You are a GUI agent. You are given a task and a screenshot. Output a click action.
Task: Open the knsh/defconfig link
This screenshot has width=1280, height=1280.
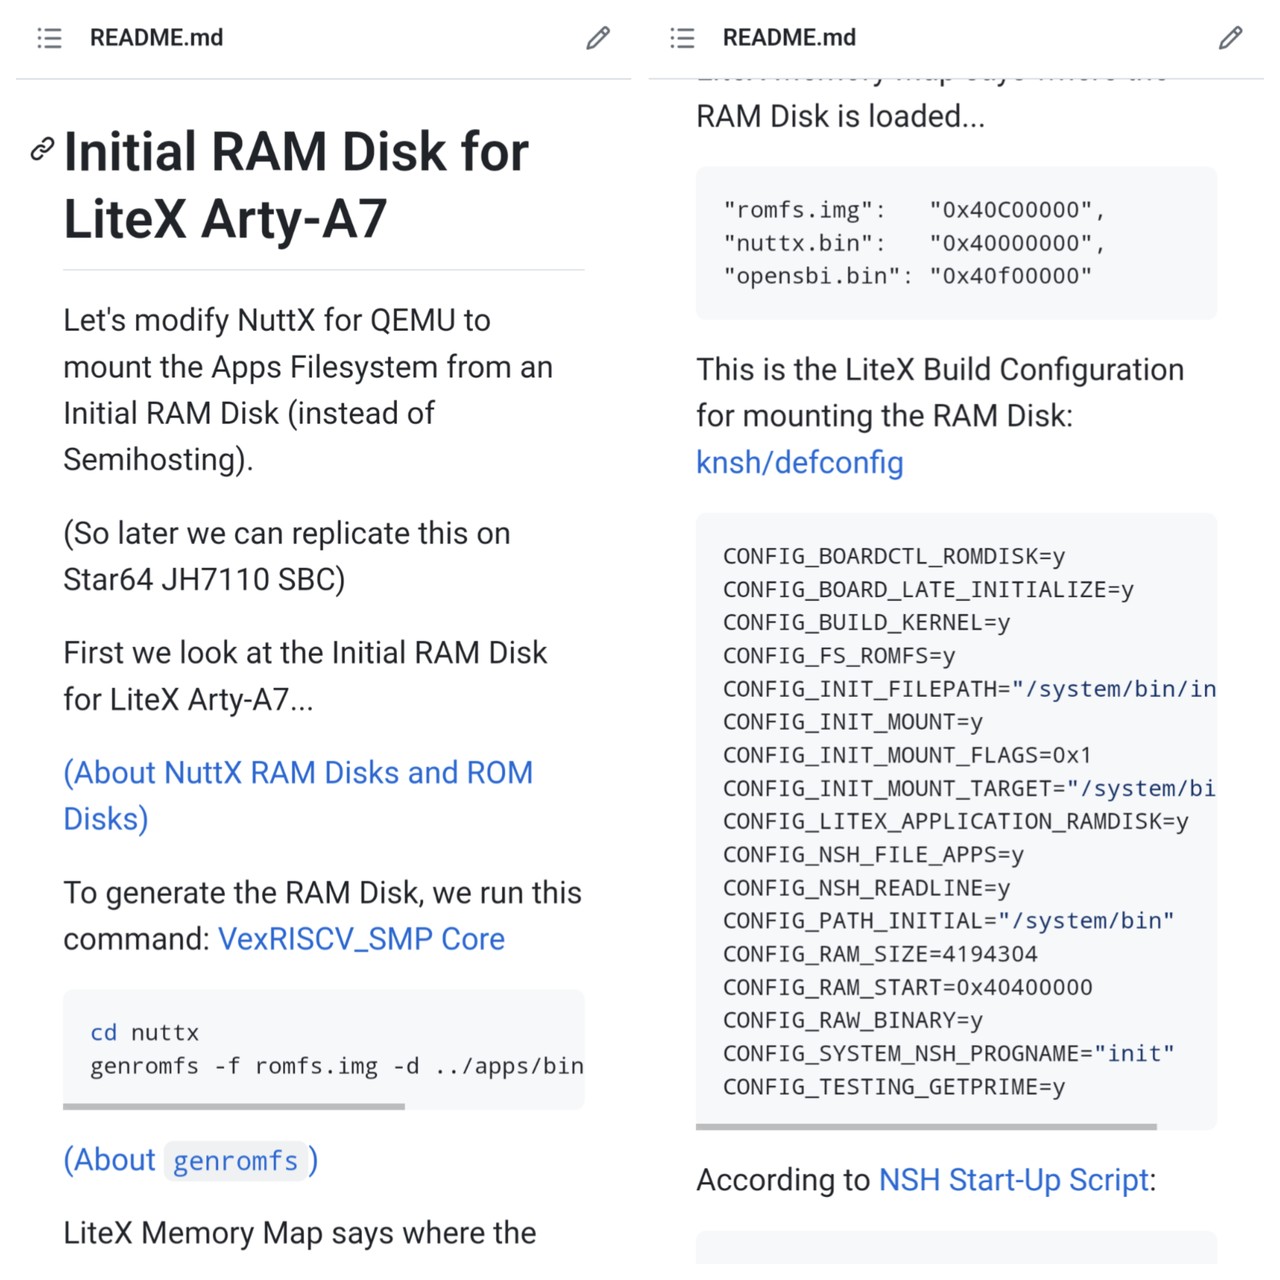799,462
